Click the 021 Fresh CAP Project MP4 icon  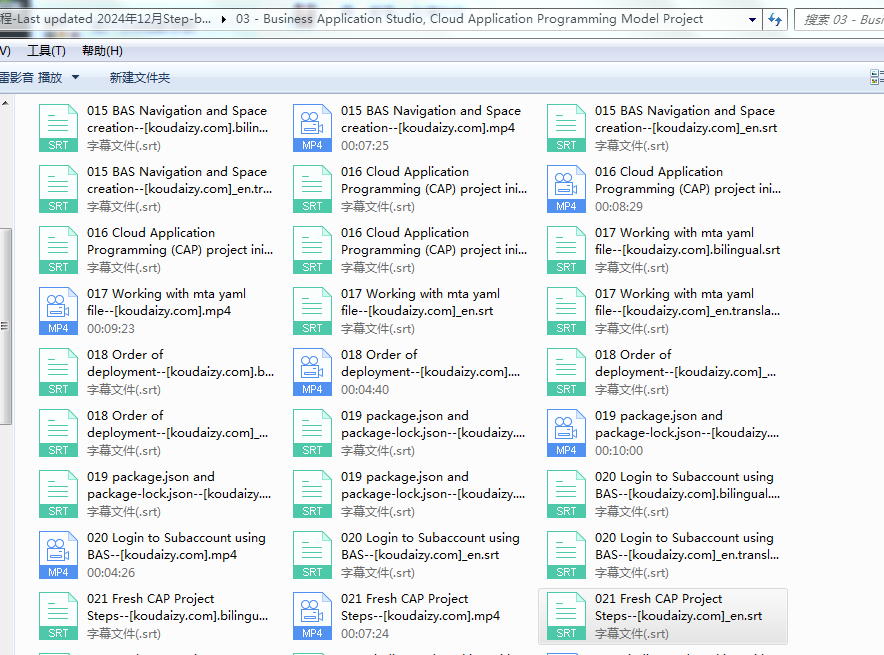(312, 616)
